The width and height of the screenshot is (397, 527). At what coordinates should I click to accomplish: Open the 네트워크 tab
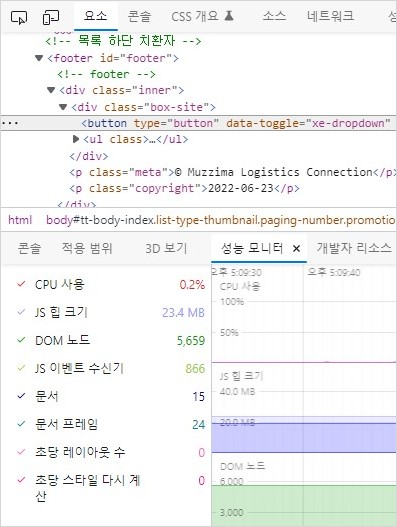click(x=330, y=16)
